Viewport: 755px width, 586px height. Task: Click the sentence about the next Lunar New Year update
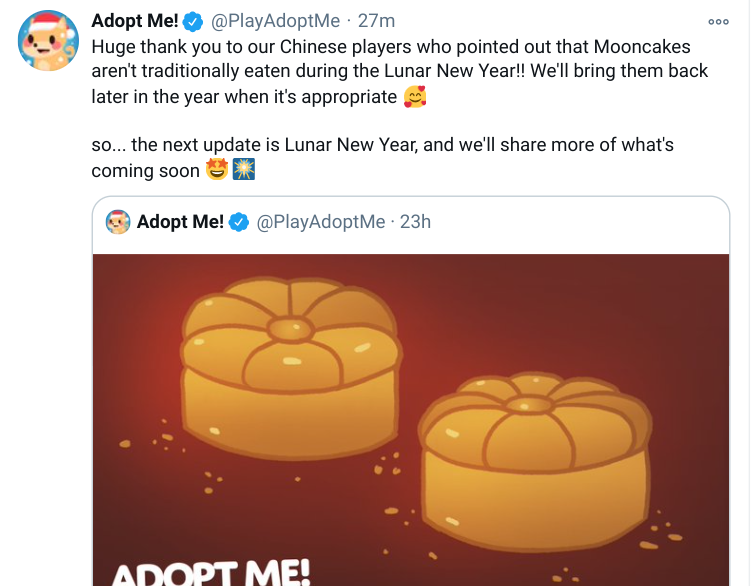click(382, 146)
